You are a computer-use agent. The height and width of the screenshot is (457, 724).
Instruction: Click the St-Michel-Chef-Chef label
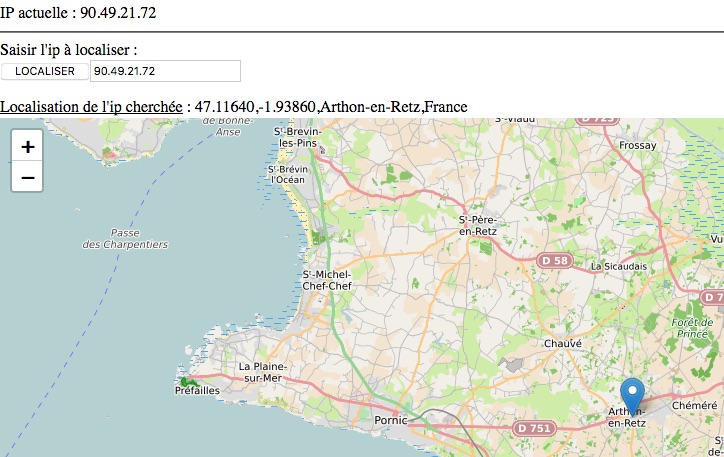327,280
